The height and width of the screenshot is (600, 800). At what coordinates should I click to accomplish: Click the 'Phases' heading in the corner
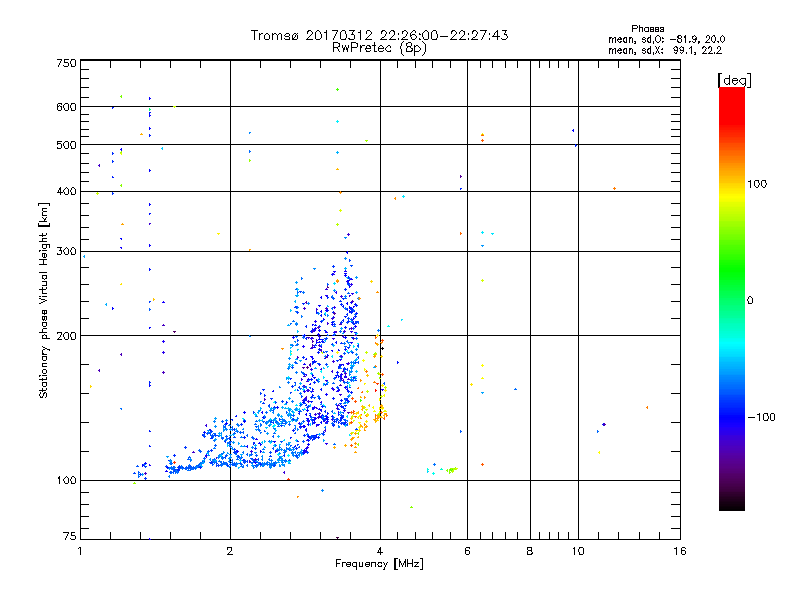click(x=647, y=29)
